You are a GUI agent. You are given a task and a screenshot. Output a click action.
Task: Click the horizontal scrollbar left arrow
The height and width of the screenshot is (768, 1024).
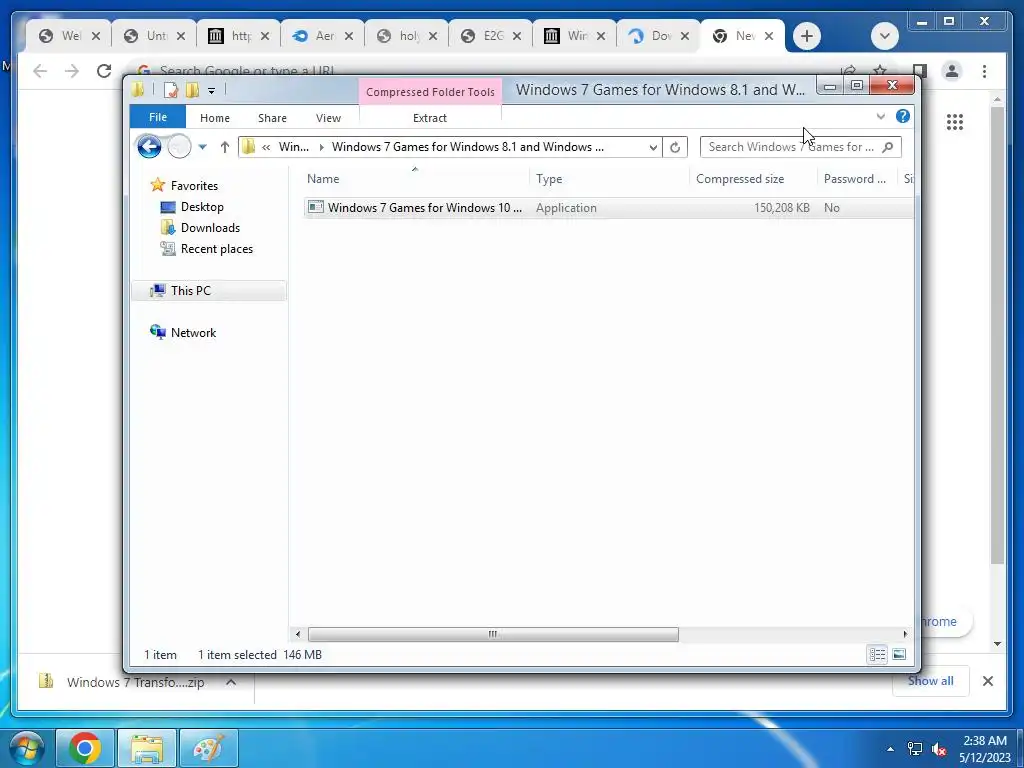coord(298,634)
